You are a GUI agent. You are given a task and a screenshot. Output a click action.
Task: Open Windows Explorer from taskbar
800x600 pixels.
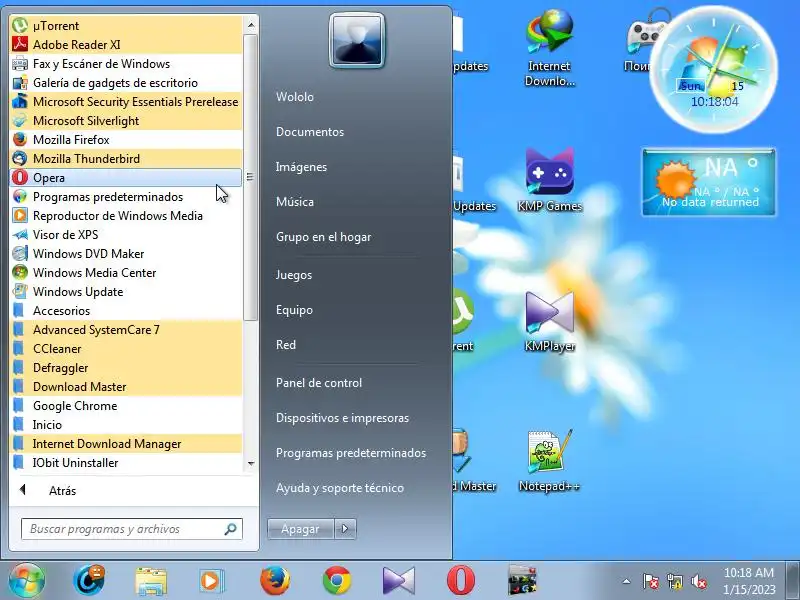click(151, 581)
